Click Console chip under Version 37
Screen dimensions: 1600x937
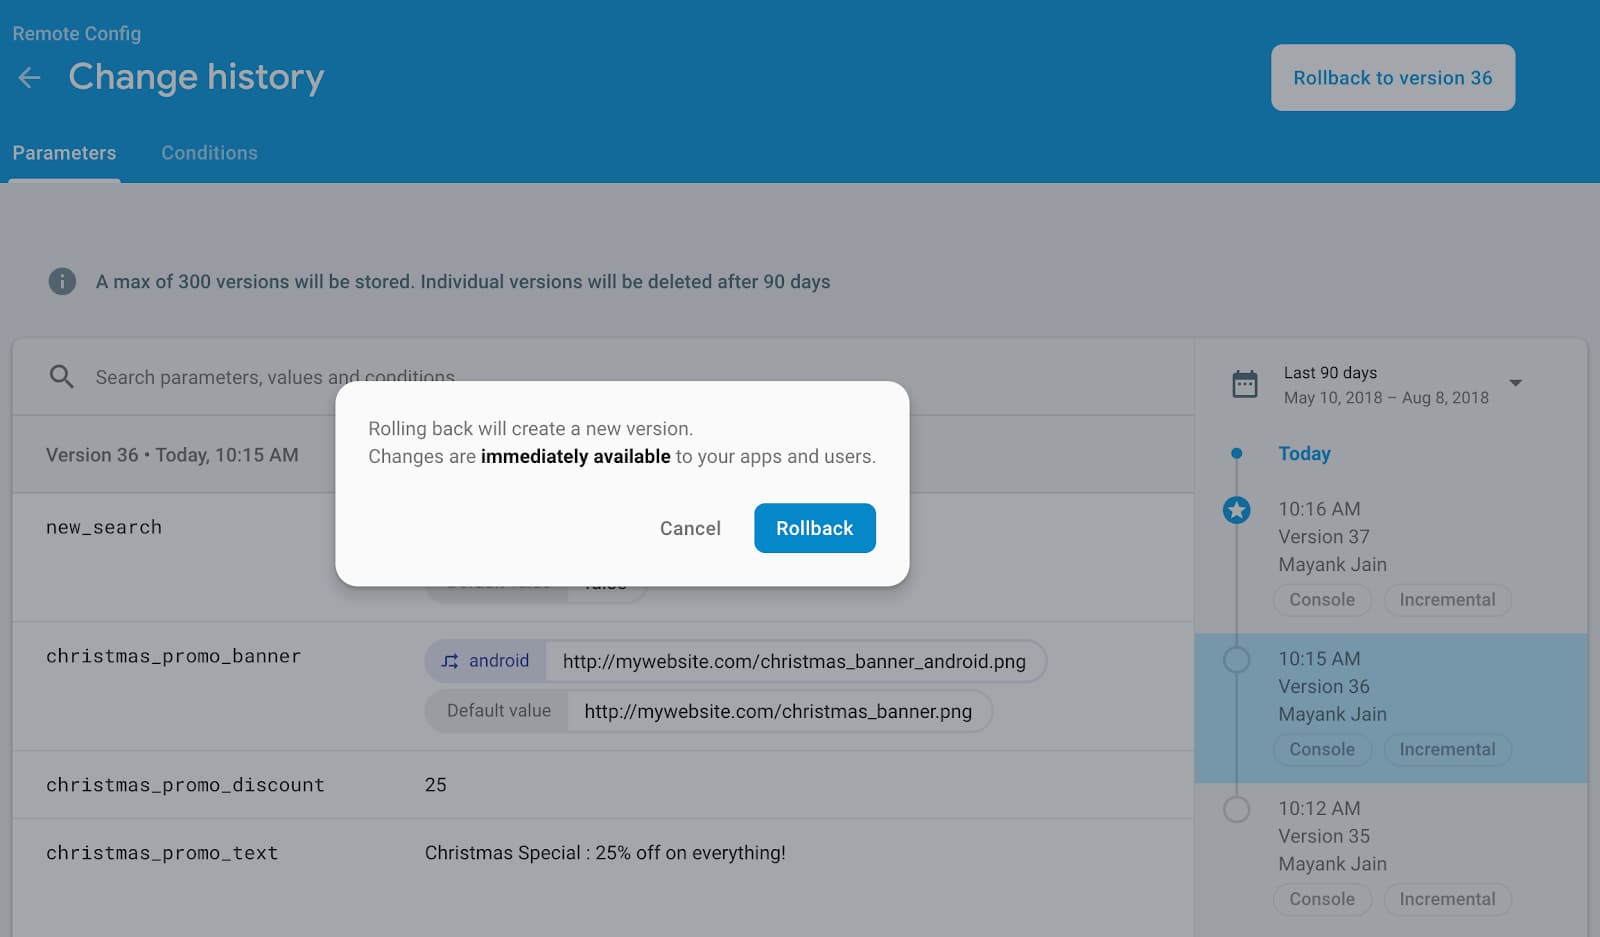[x=1322, y=600]
